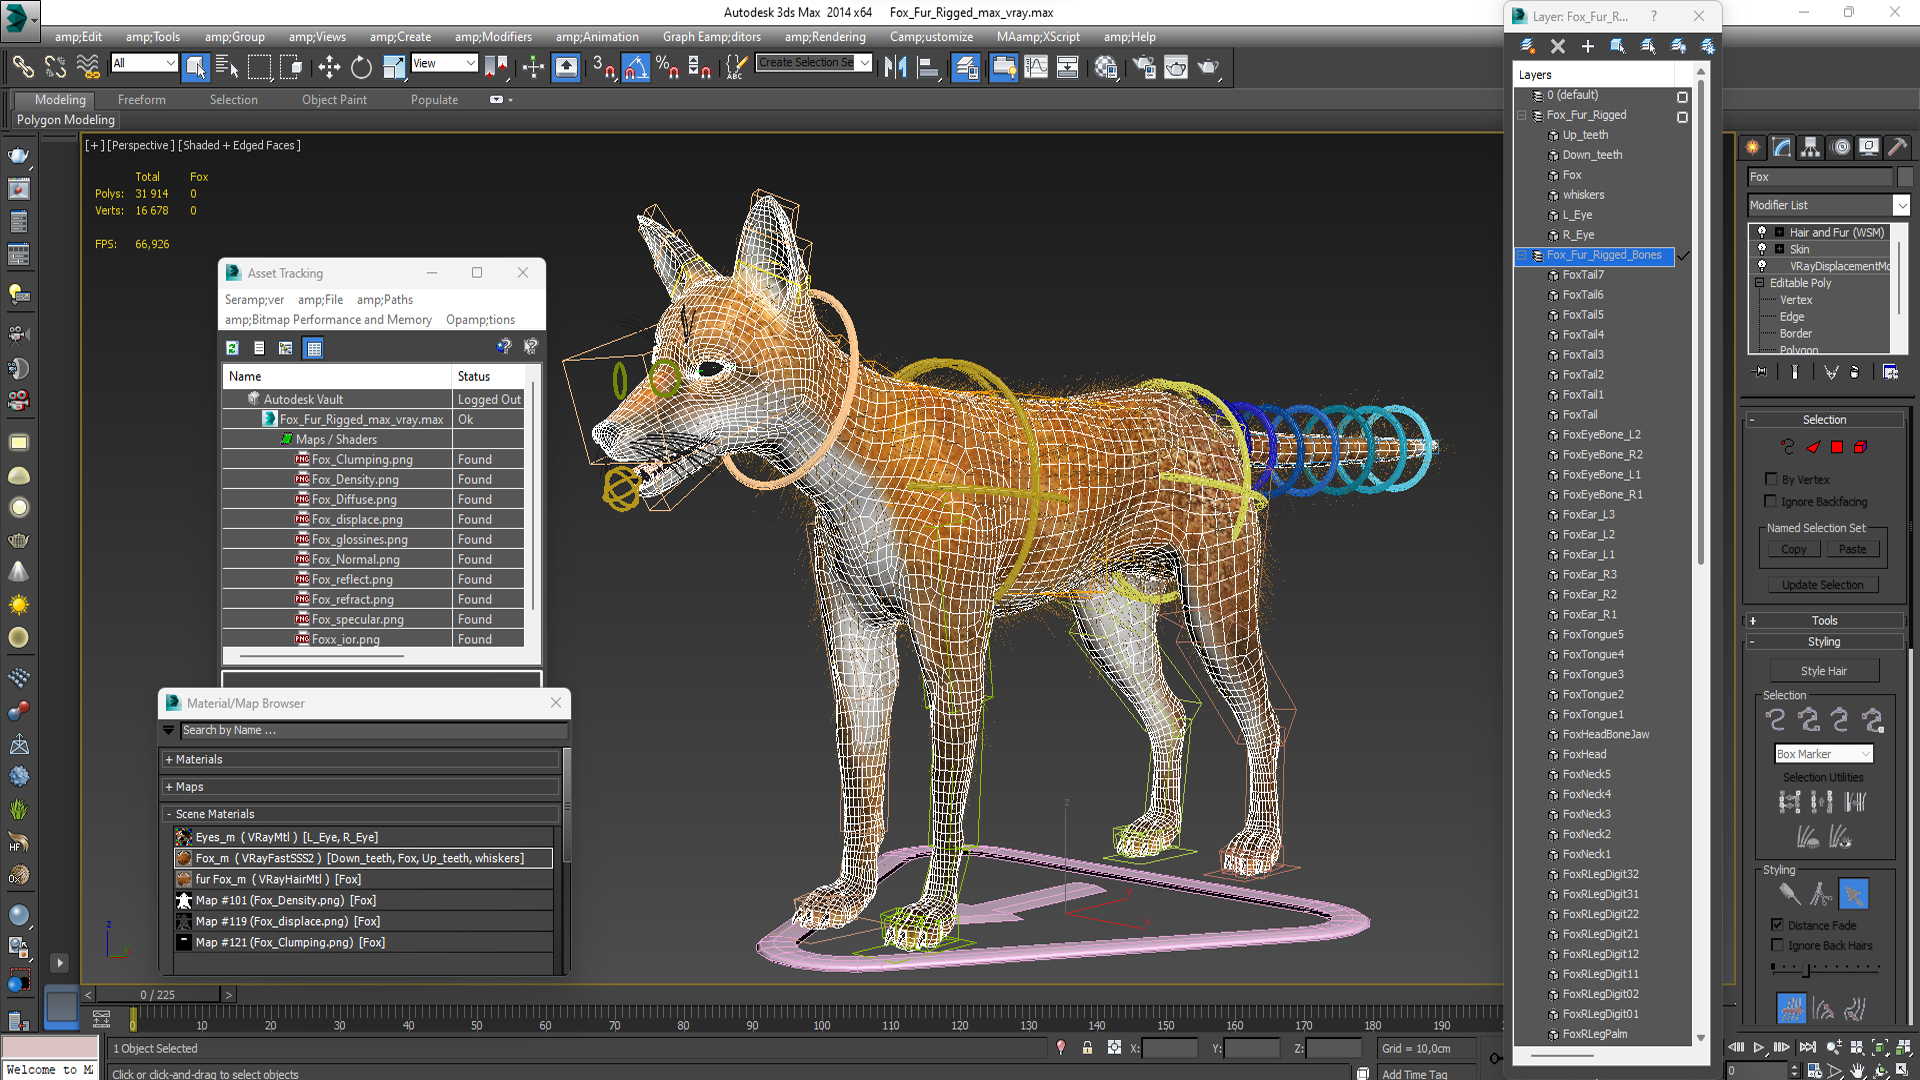Open the Material Editor icon
The width and height of the screenshot is (1920, 1080).
pos(1106,67)
